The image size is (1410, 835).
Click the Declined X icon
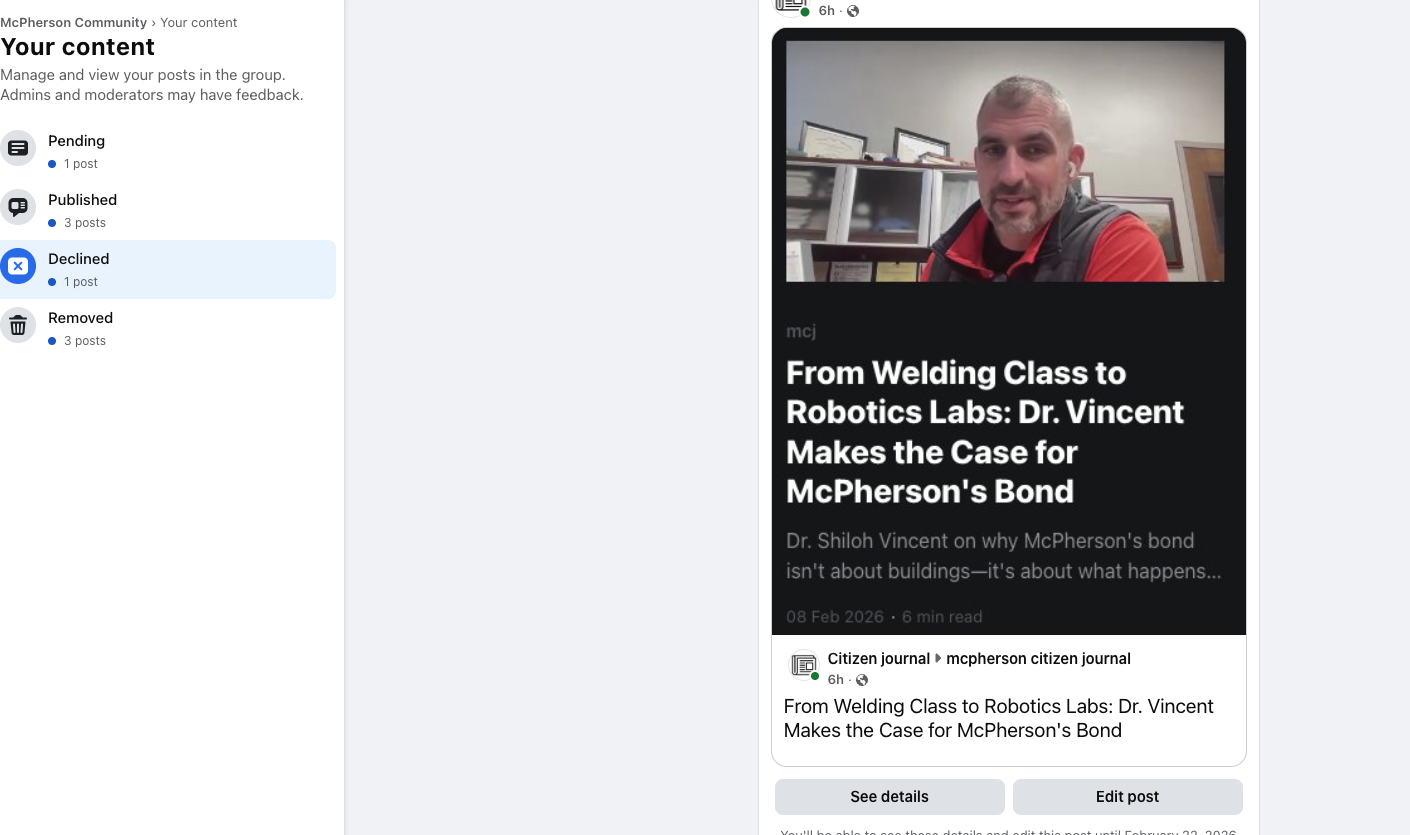(x=18, y=266)
